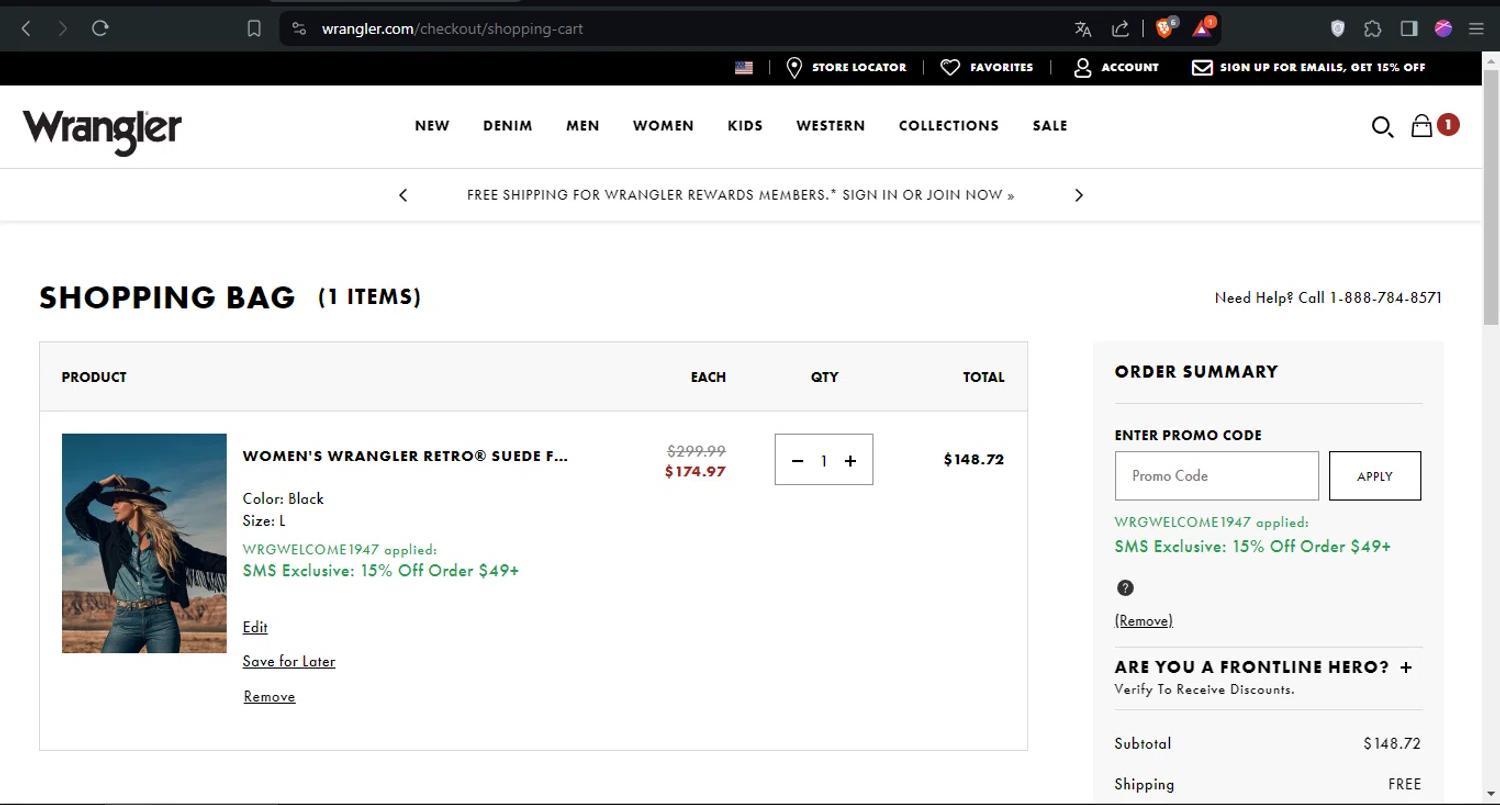This screenshot has height=805, width=1500.
Task: Show previous promo banner message
Action: coord(403,195)
